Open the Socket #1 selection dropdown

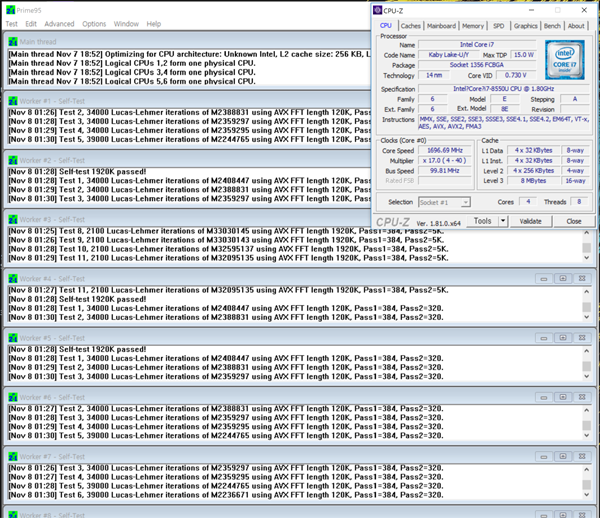pyautogui.click(x=465, y=202)
